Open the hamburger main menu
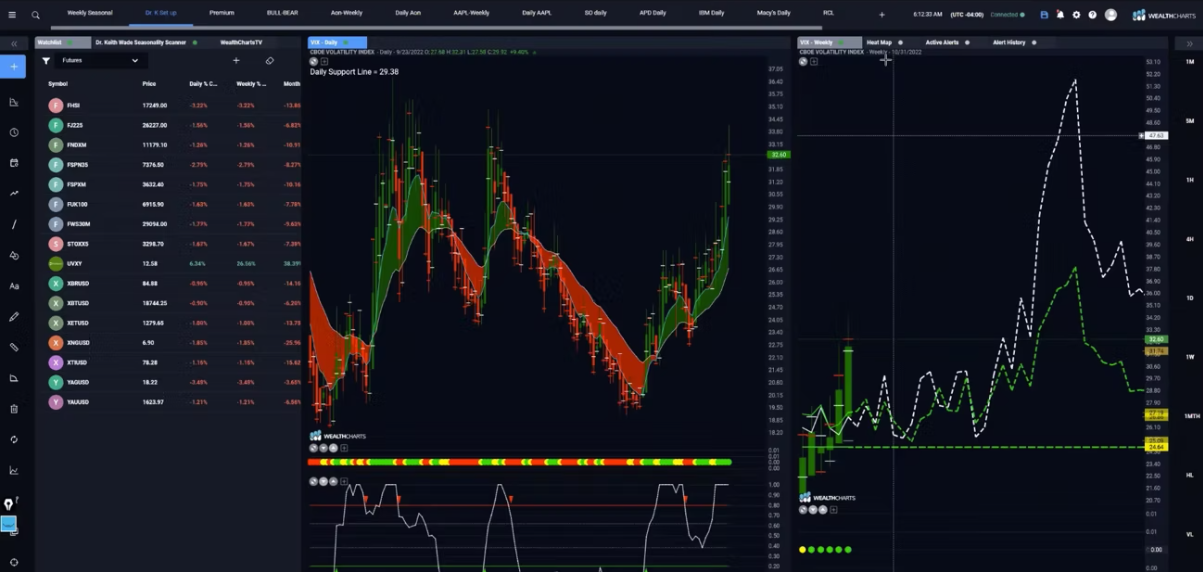 click(x=12, y=15)
